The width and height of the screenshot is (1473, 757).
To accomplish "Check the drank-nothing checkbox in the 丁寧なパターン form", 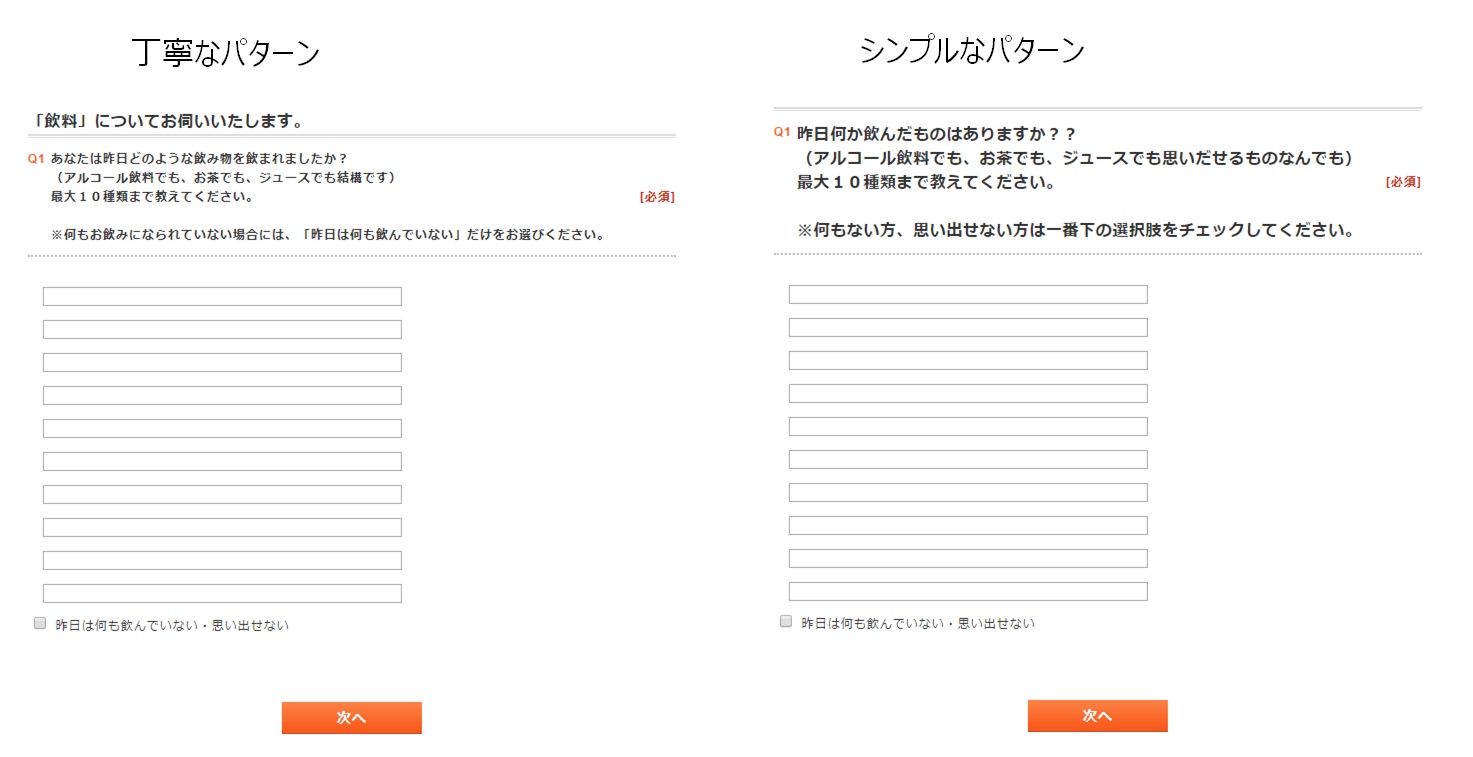I will point(40,623).
